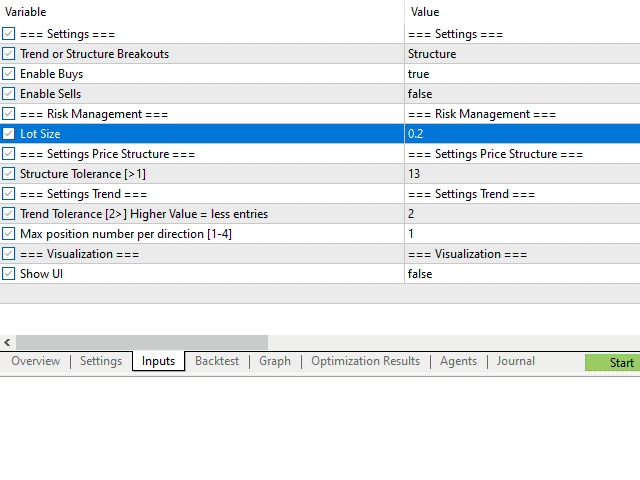The image size is (640, 480).
Task: Toggle === Settings Trend === checkbox
Action: click(x=9, y=193)
